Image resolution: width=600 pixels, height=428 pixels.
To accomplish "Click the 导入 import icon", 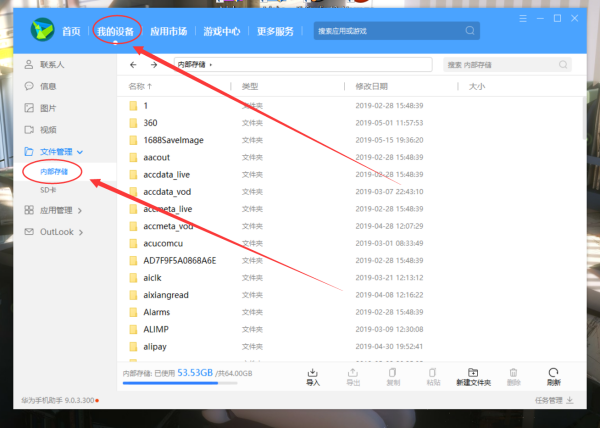I will tap(313, 373).
